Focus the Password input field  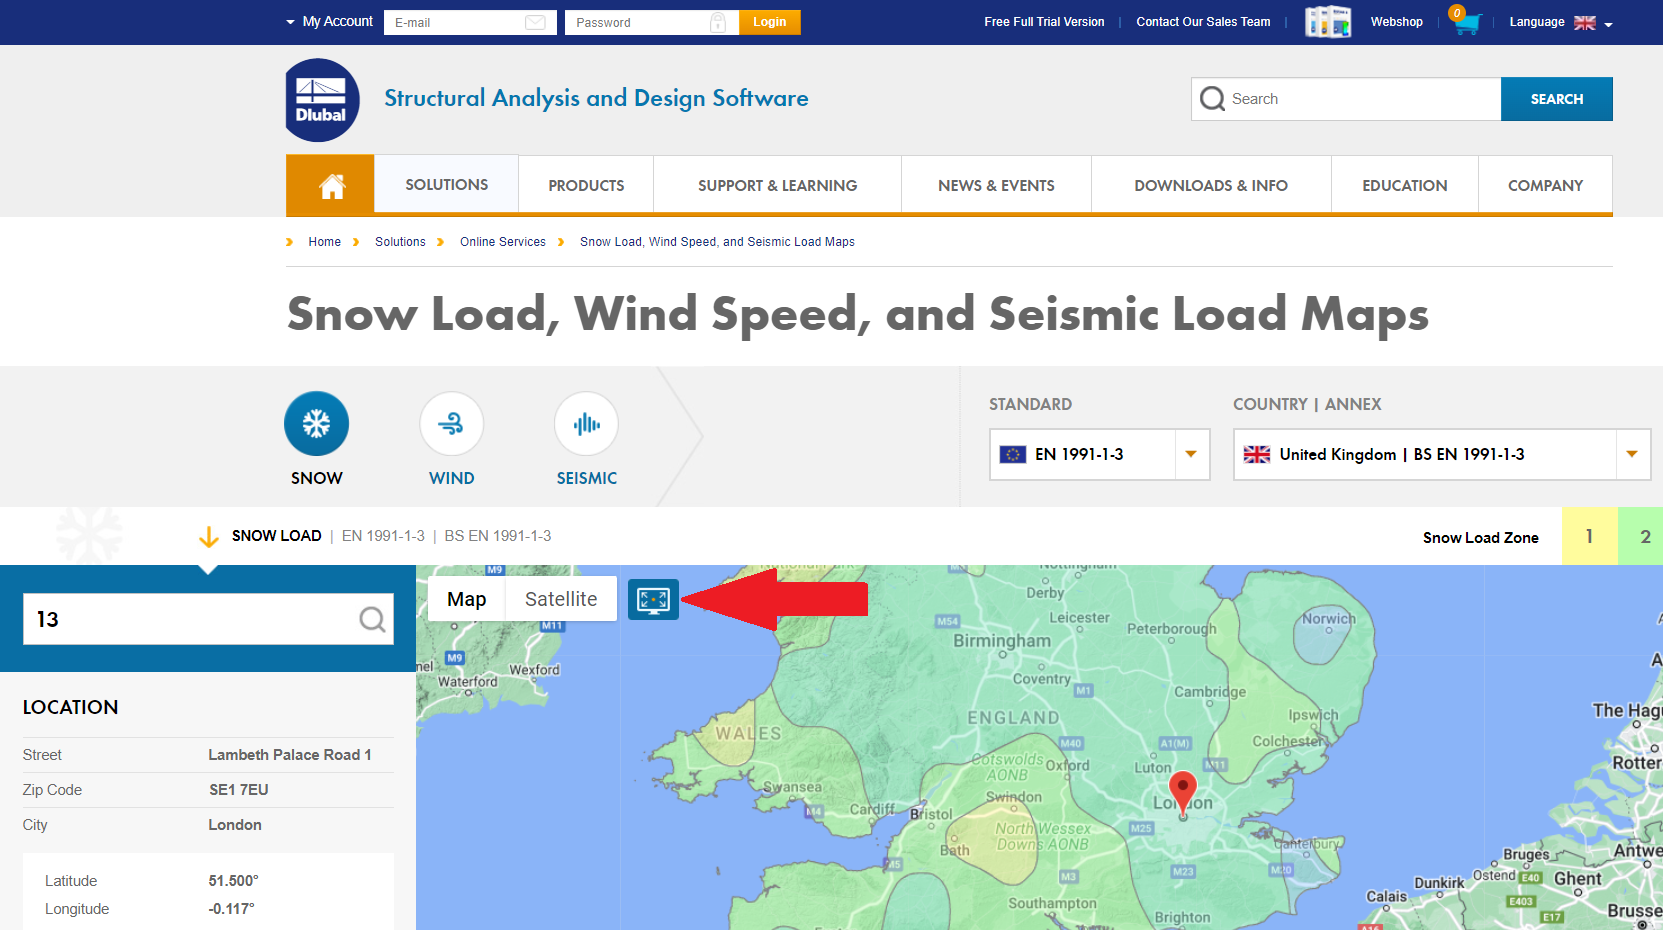click(651, 22)
